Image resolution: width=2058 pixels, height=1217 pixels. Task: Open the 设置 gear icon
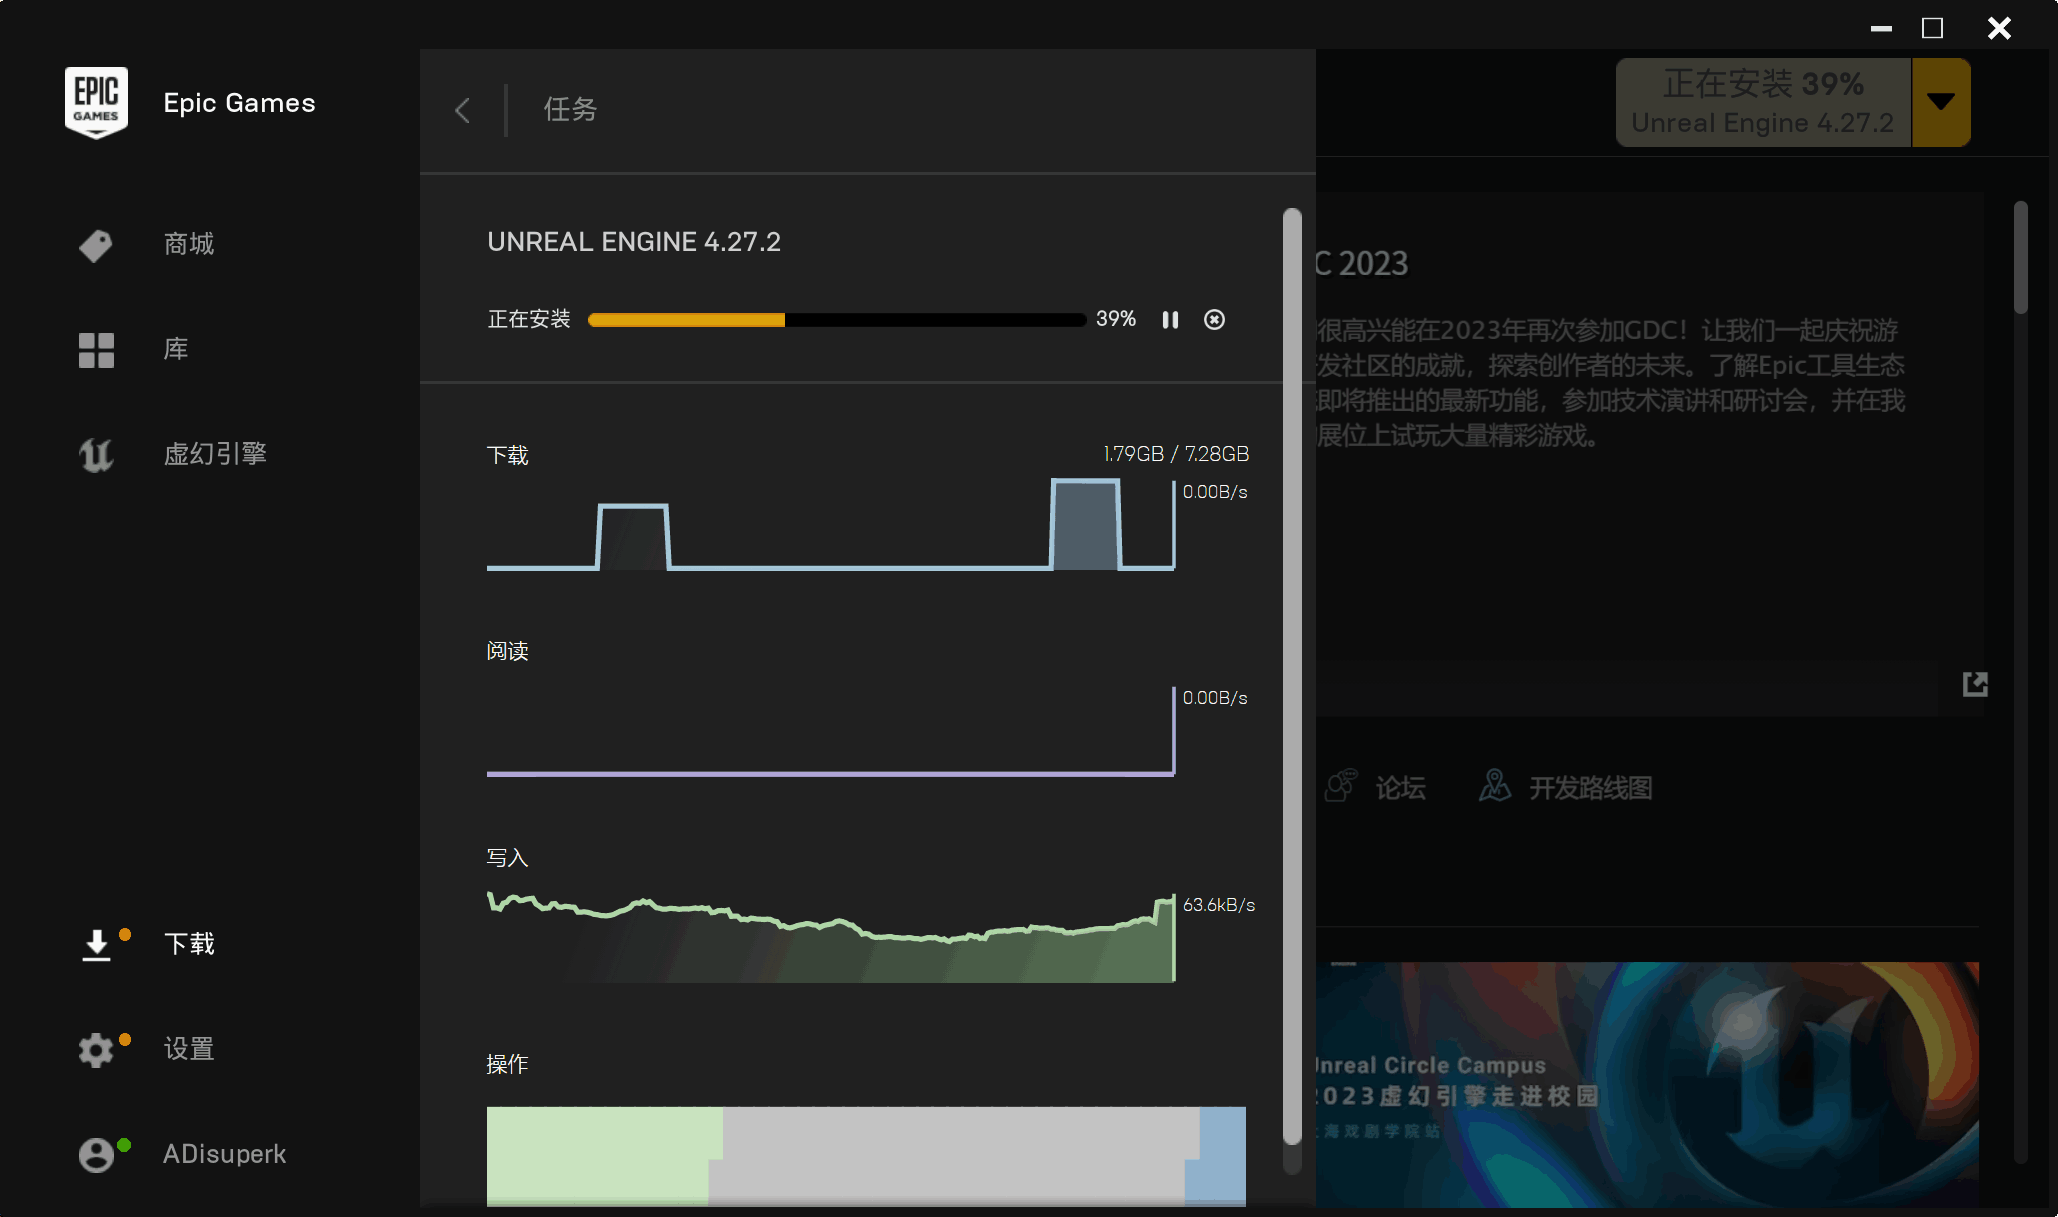(96, 1050)
